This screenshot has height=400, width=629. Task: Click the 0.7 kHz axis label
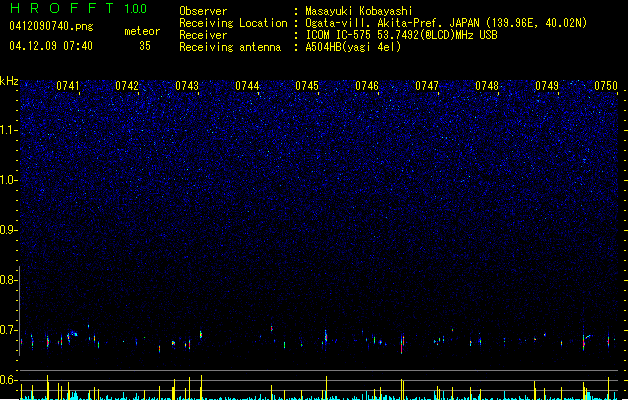[9, 330]
